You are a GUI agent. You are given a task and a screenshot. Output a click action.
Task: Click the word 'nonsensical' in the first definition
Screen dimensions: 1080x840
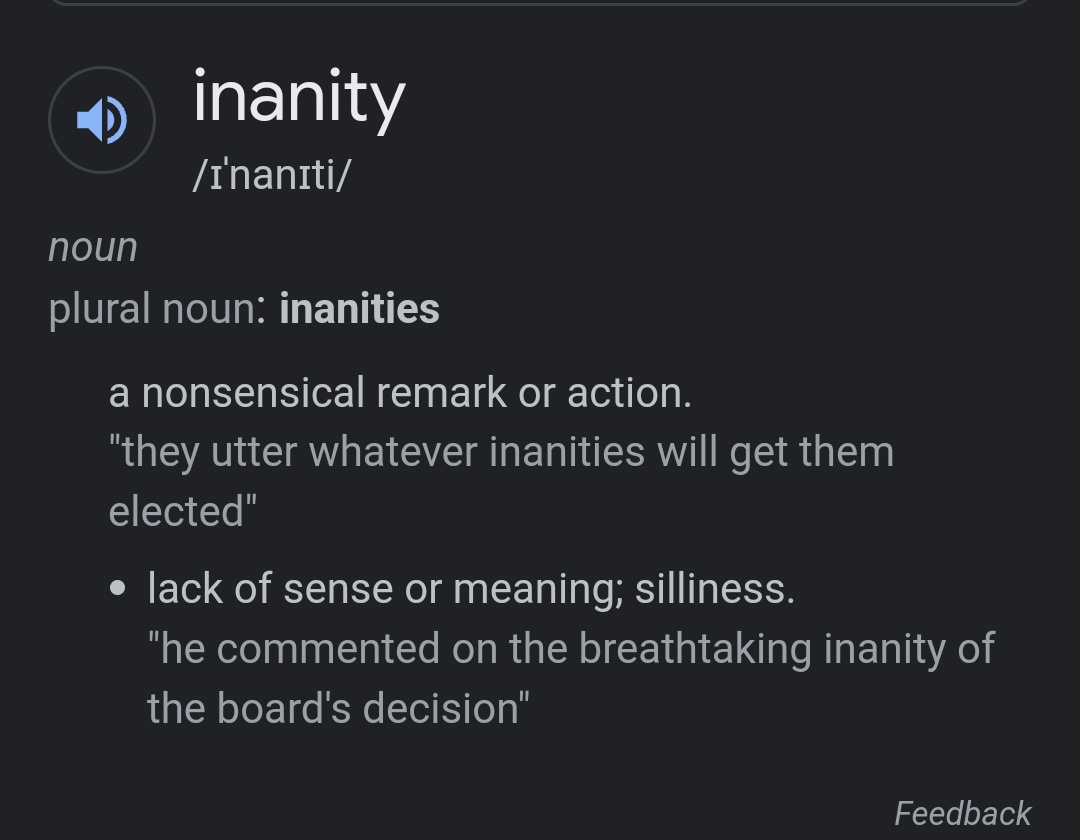(253, 393)
